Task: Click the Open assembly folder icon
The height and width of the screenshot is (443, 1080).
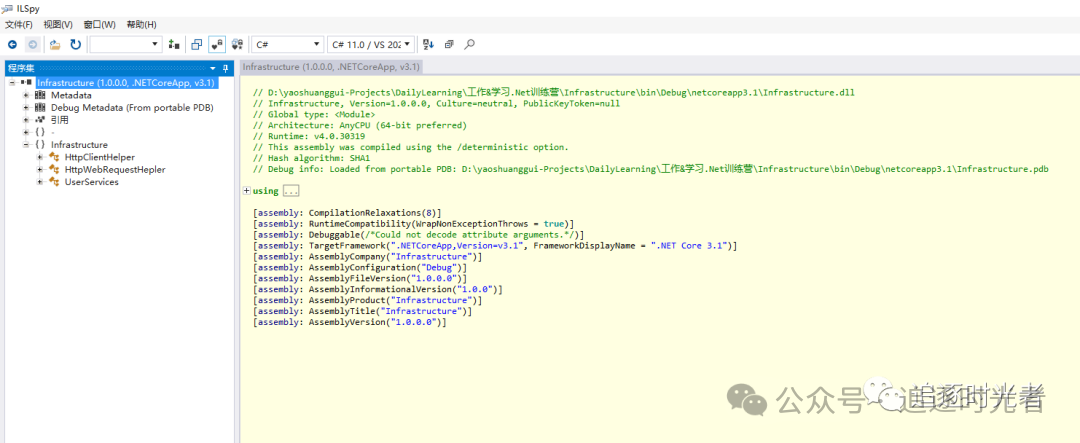Action: coord(54,44)
